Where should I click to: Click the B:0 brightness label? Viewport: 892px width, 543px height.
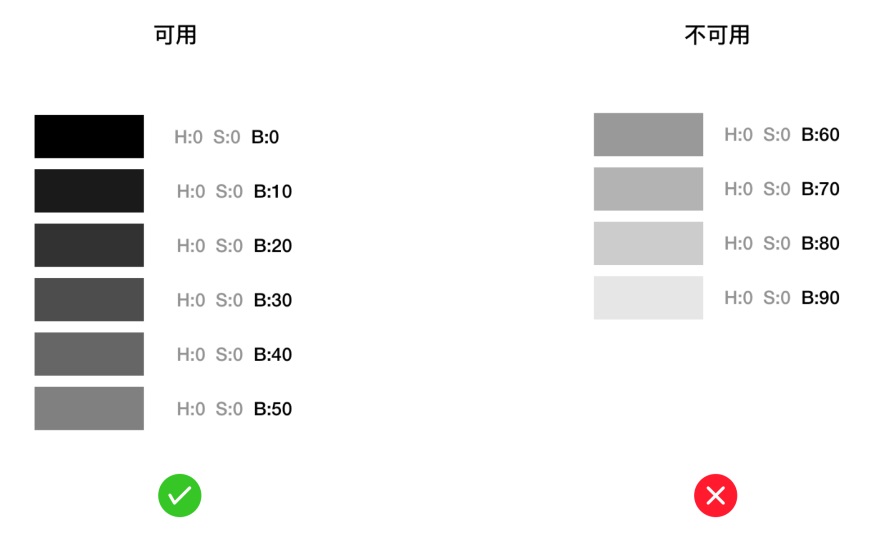265,137
